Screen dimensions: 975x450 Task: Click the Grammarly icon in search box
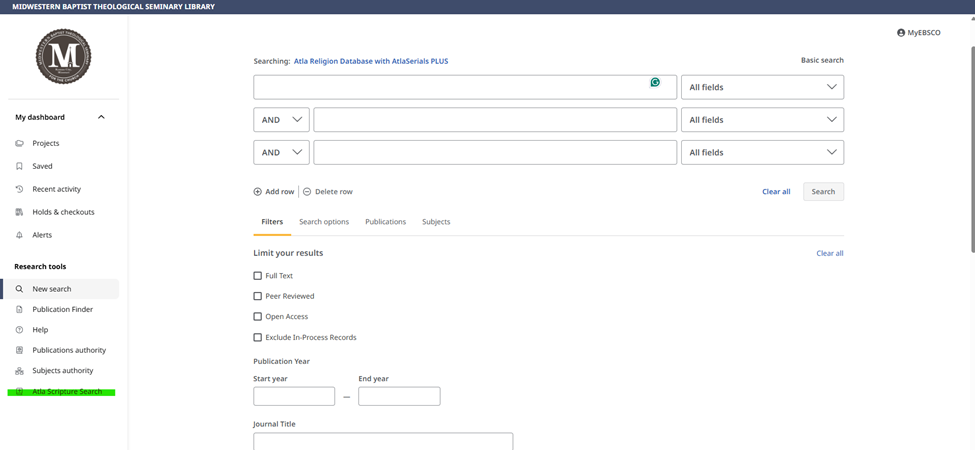655,82
